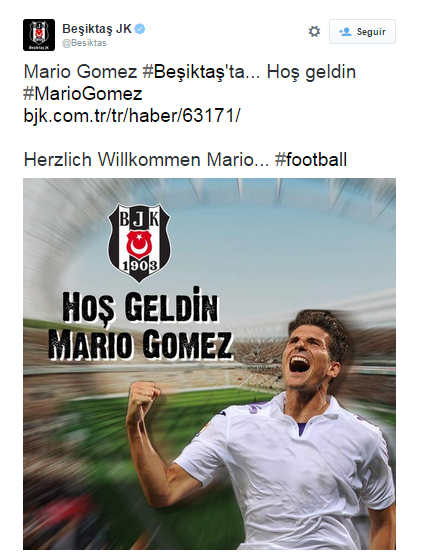
Task: Open the #MarioGomez hashtag
Action: pos(83,94)
